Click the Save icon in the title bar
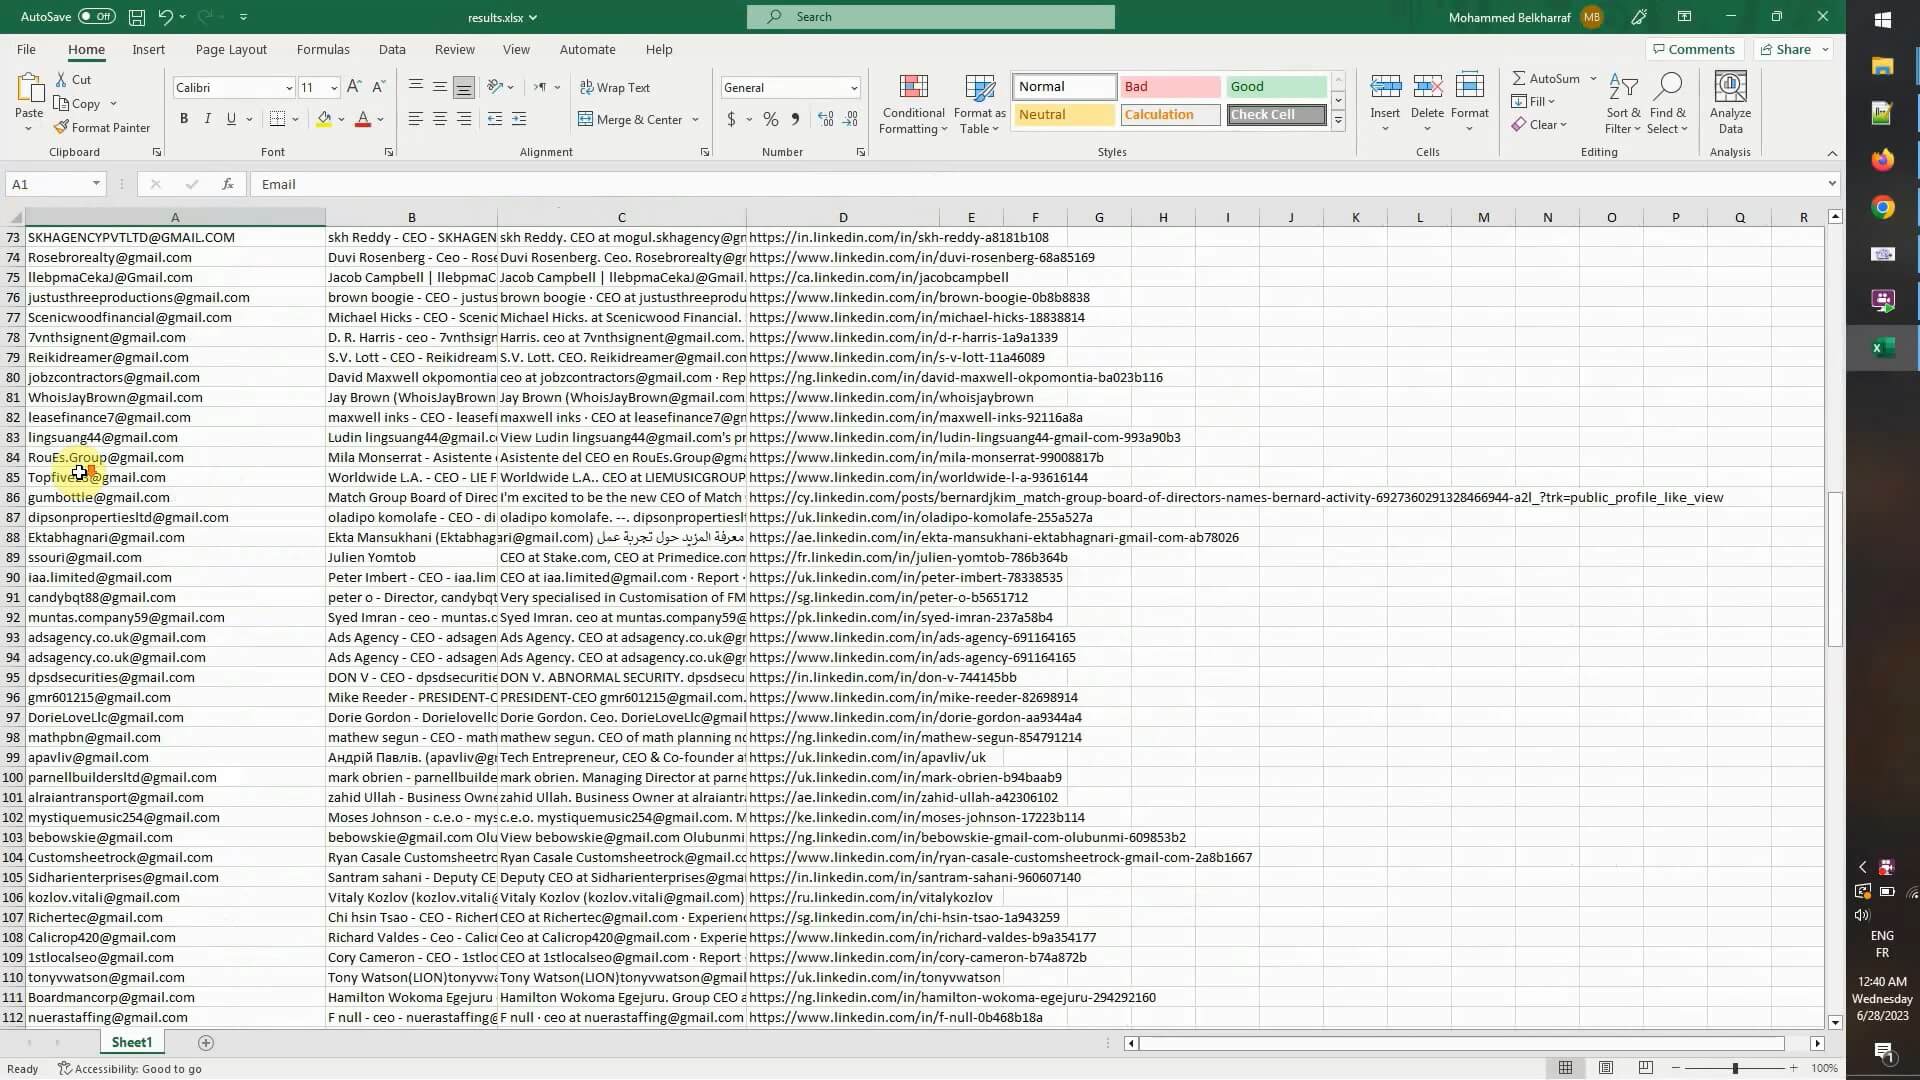This screenshot has height=1080, width=1920. click(137, 17)
